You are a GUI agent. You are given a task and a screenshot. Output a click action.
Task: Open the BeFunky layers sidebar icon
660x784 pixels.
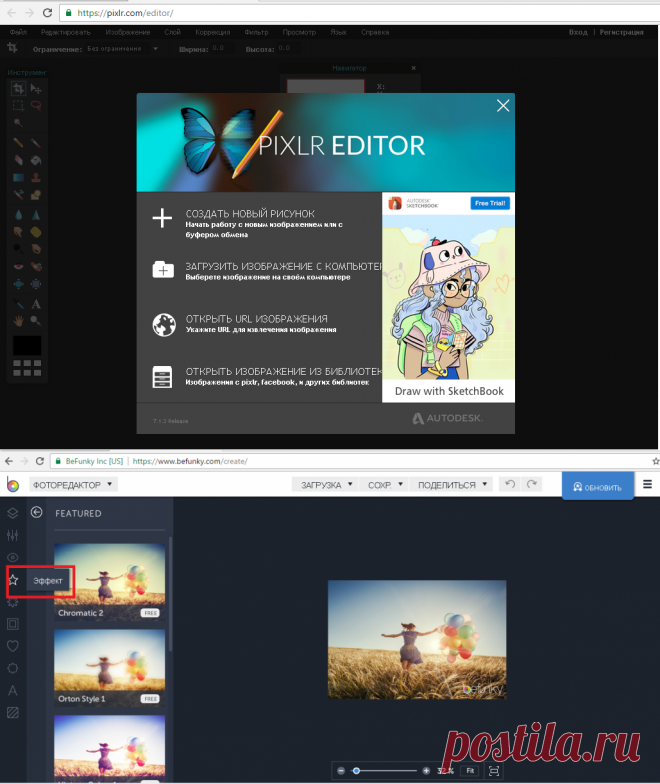(x=12, y=513)
